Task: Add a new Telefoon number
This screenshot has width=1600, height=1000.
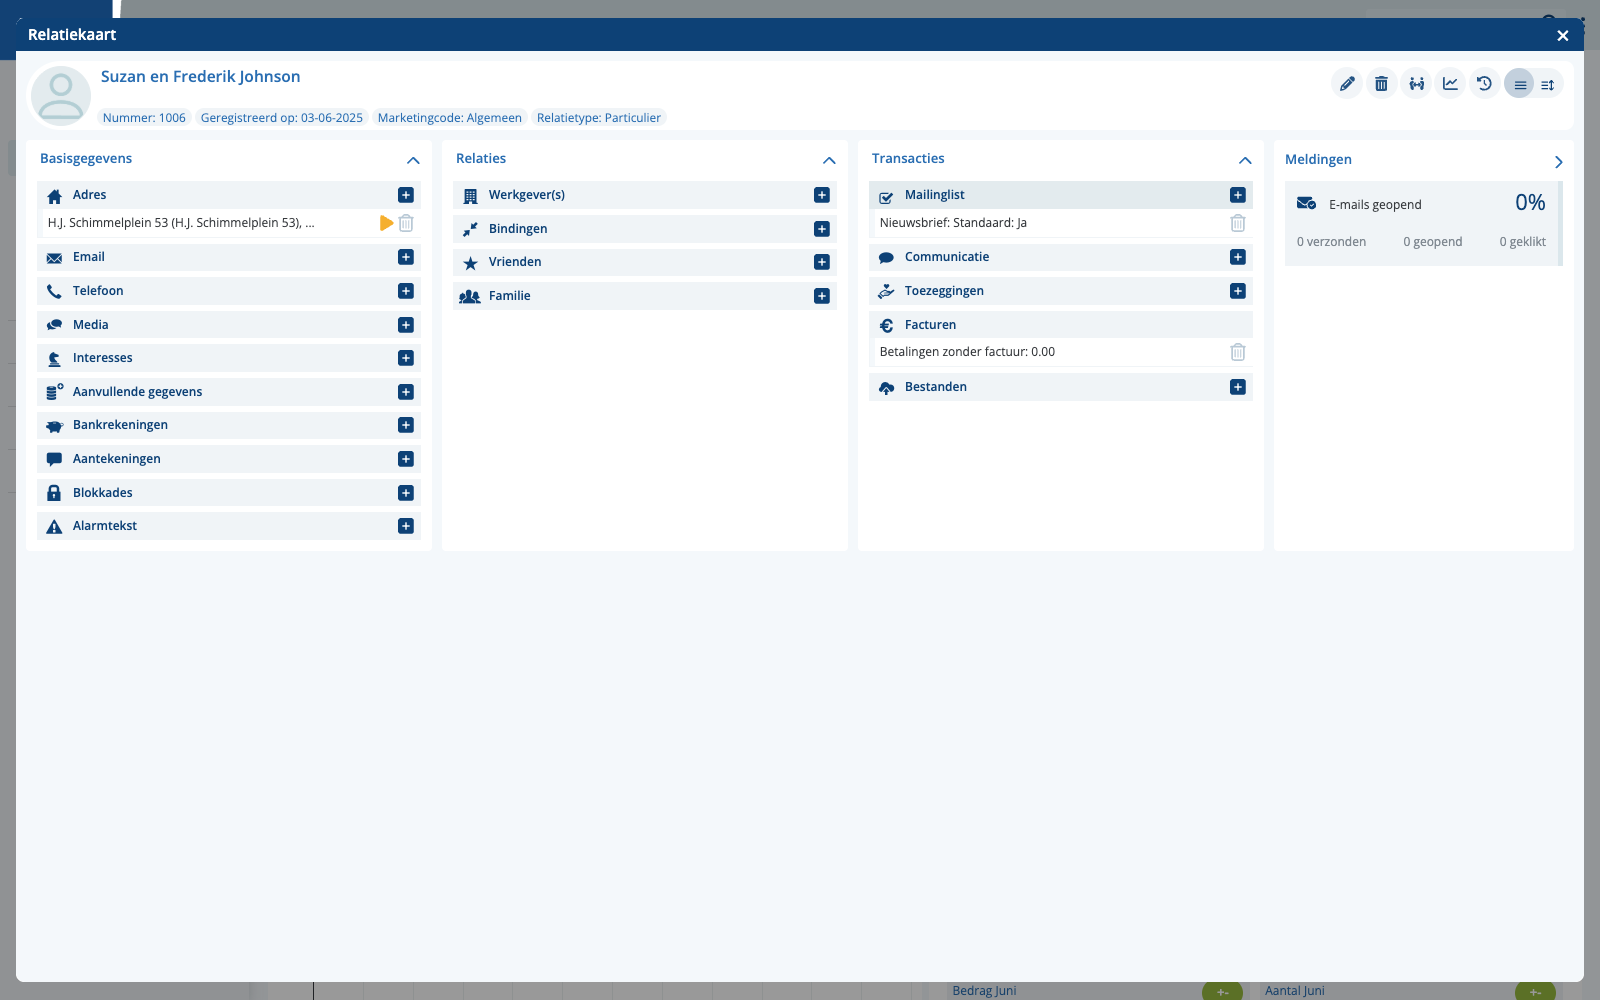Action: pos(406,291)
